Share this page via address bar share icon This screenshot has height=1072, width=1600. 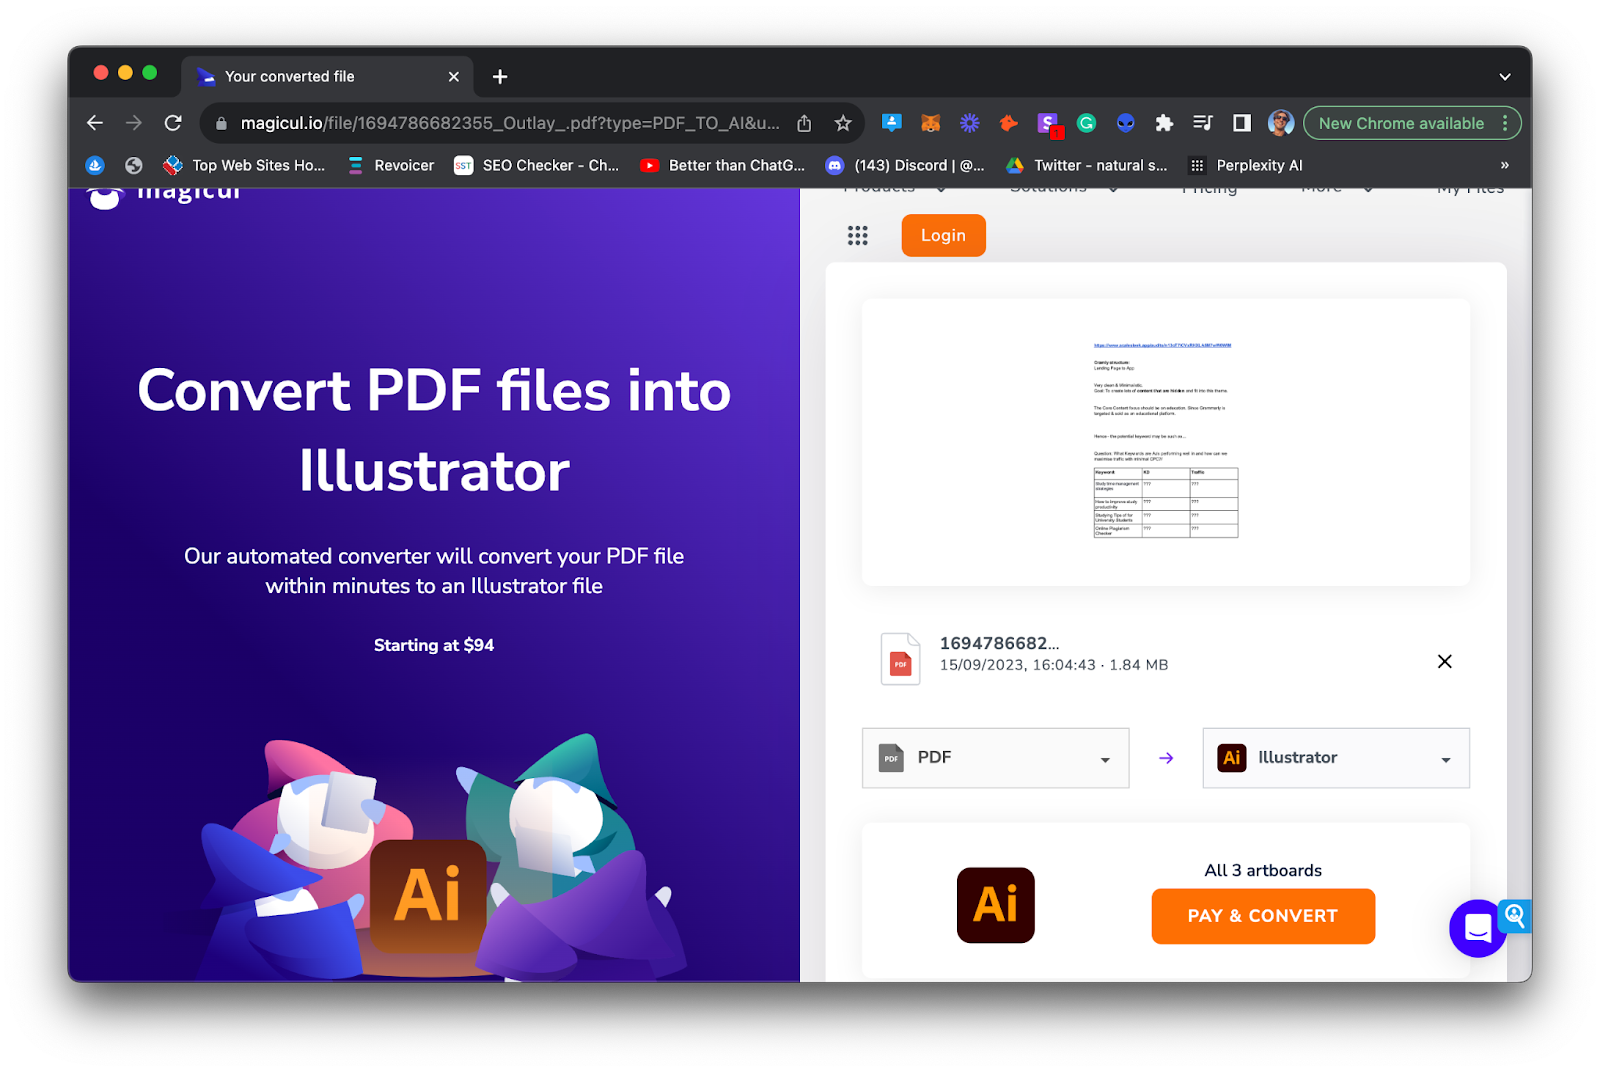coord(804,123)
